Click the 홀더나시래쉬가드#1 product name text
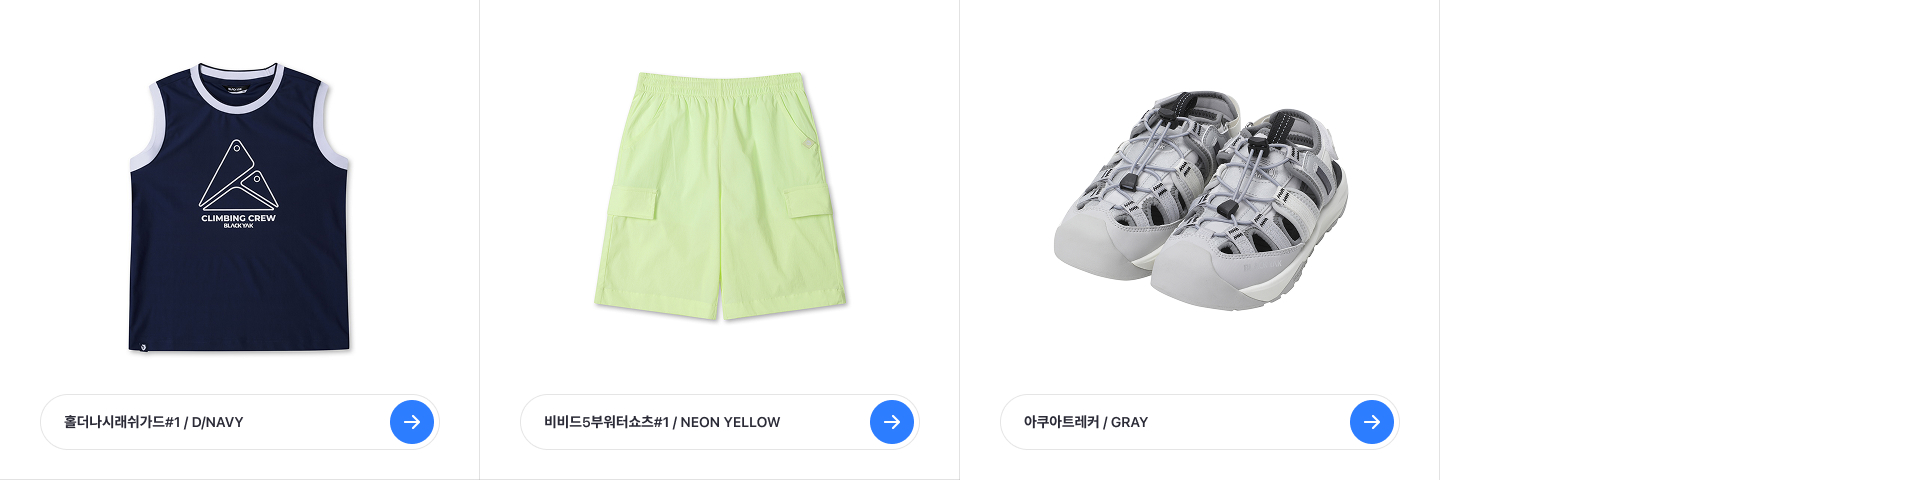The height and width of the screenshot is (480, 1920). pos(122,422)
